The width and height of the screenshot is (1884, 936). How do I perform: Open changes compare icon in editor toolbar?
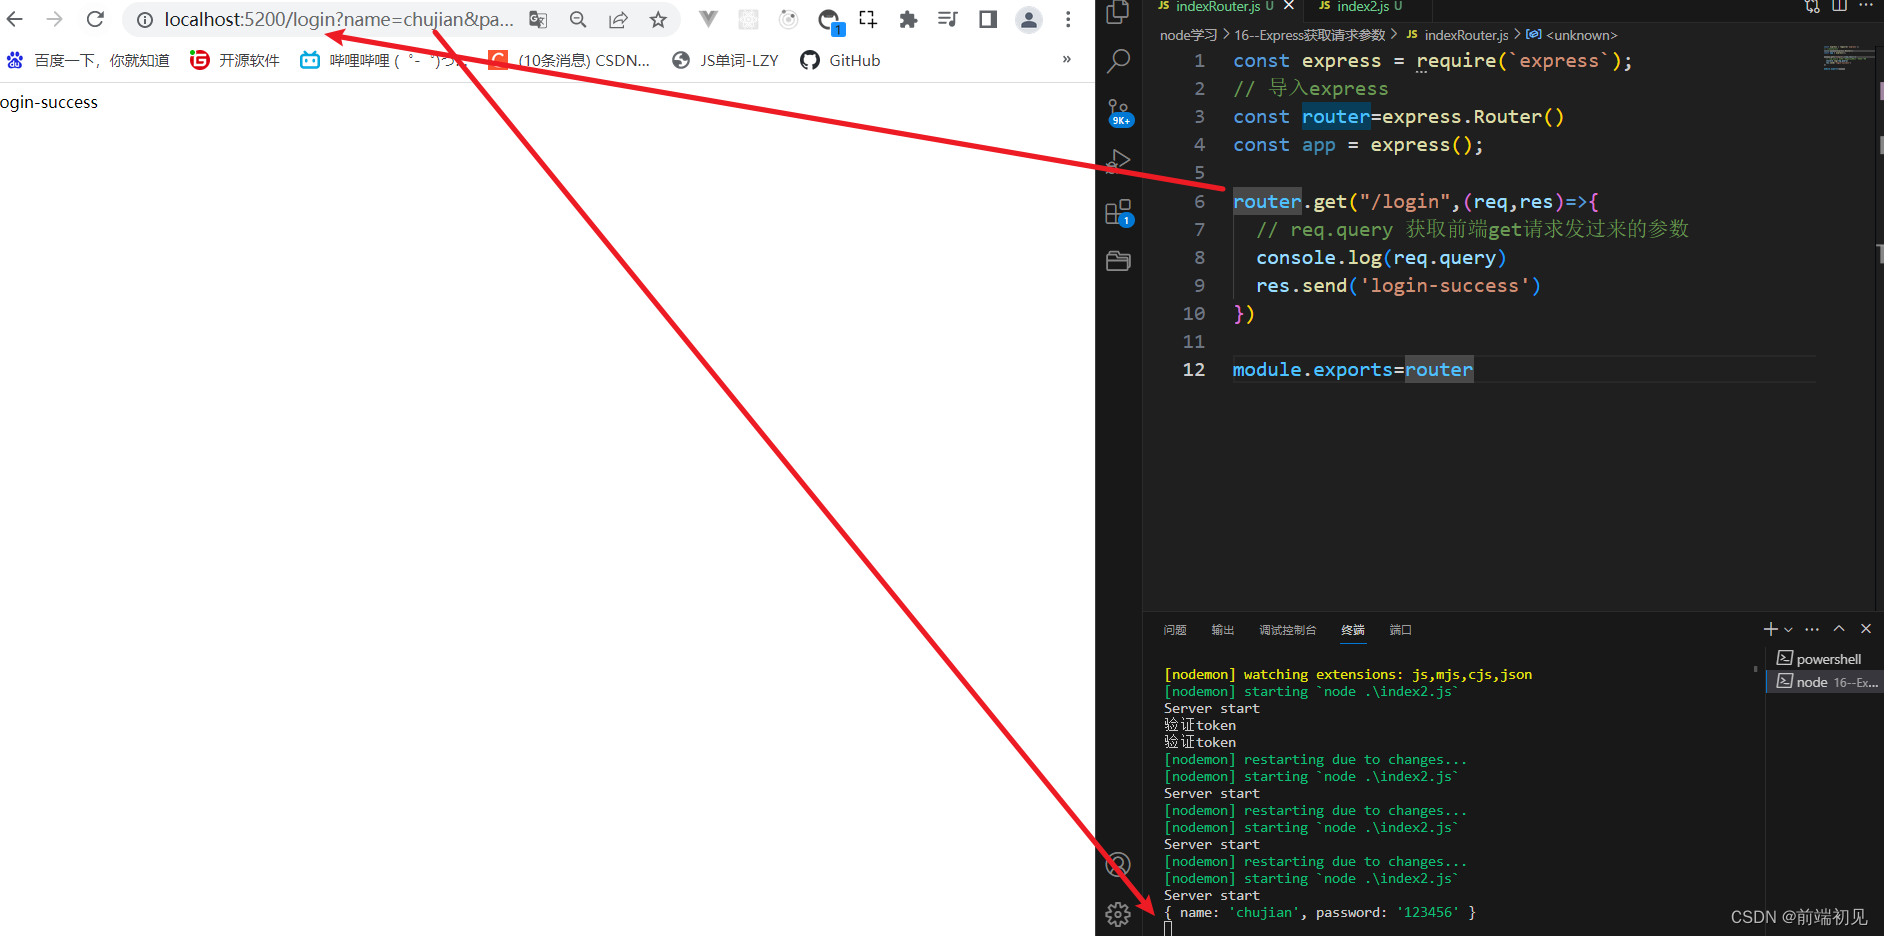tap(1812, 6)
